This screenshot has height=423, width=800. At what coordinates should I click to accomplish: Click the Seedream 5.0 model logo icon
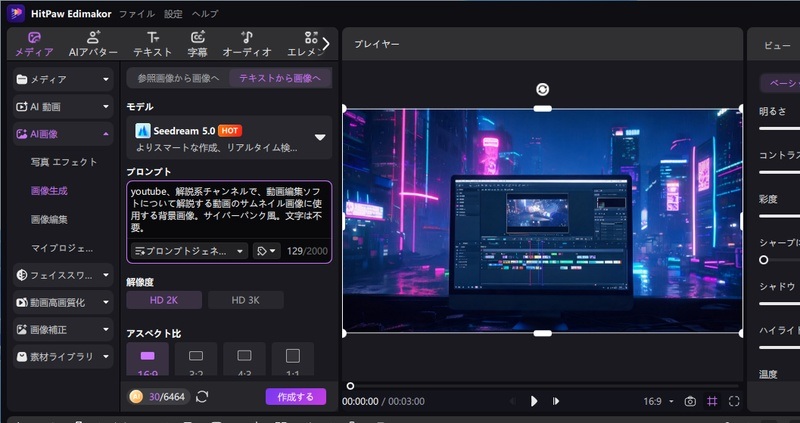click(x=142, y=131)
